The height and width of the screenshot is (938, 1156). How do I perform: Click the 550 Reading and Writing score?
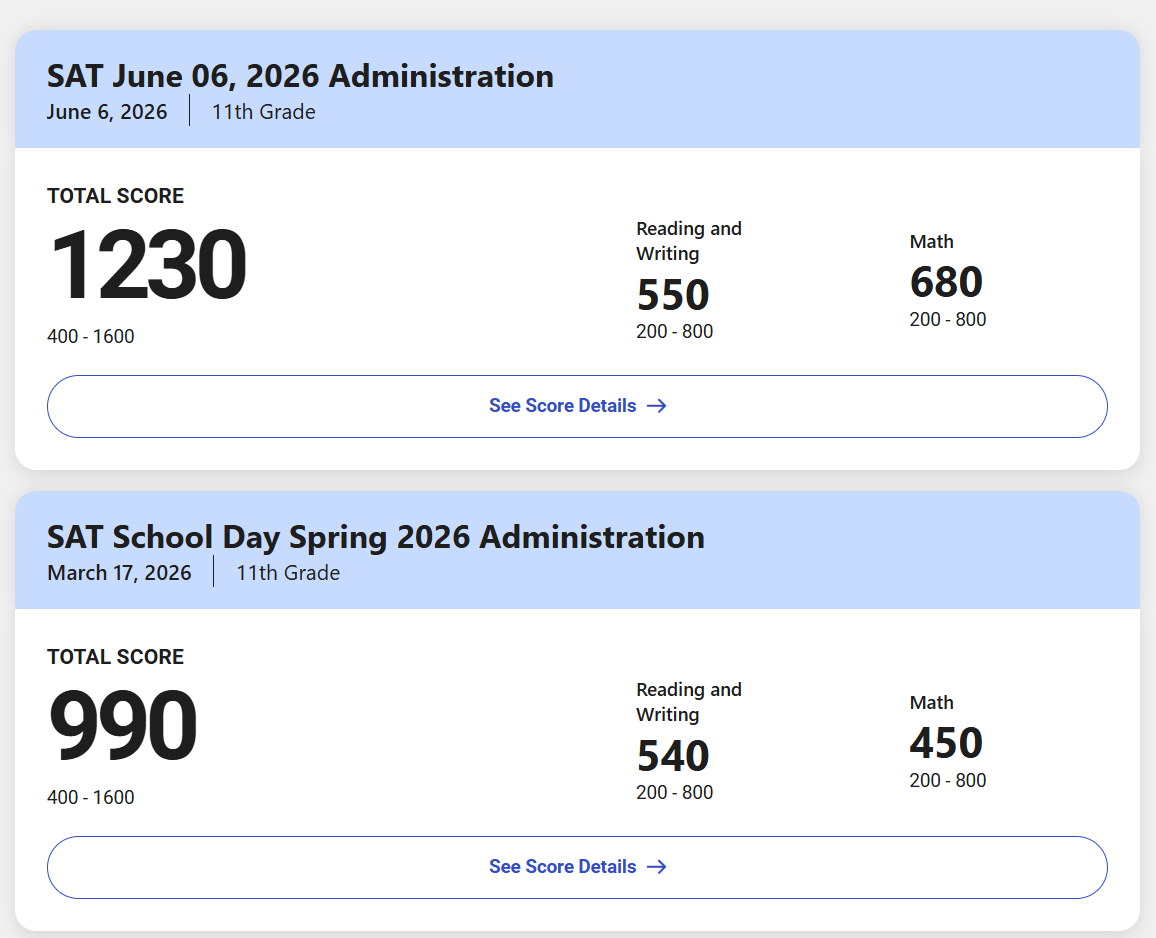pyautogui.click(x=672, y=295)
